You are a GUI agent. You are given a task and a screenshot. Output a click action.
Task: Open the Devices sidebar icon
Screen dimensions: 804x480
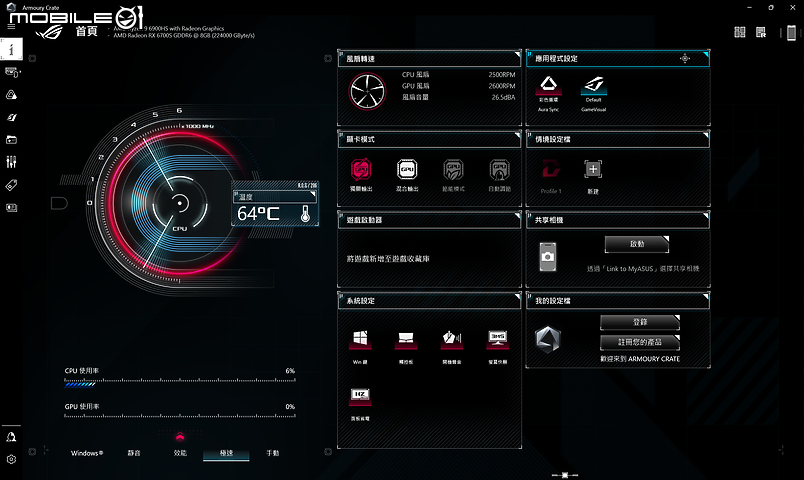tap(11, 72)
